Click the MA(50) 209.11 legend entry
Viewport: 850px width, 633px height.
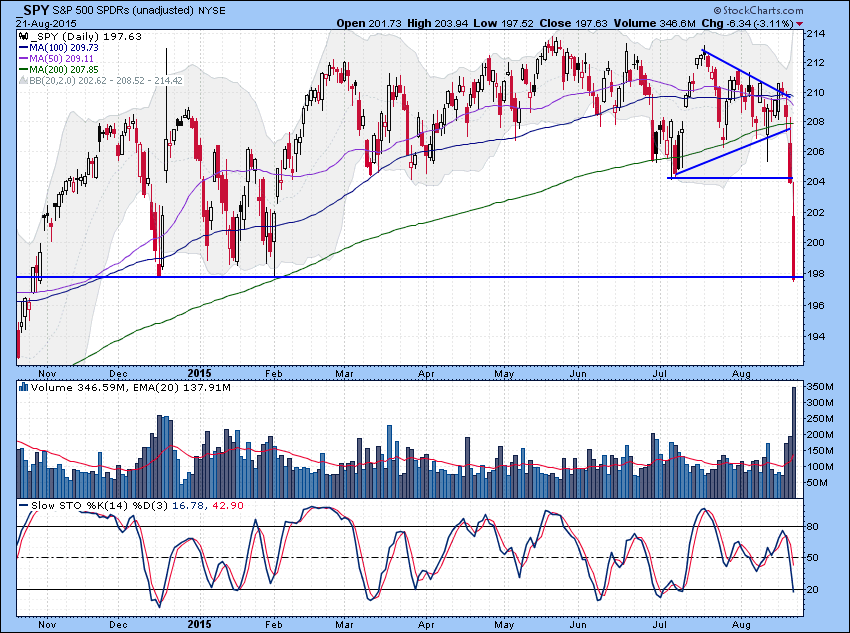coord(61,59)
